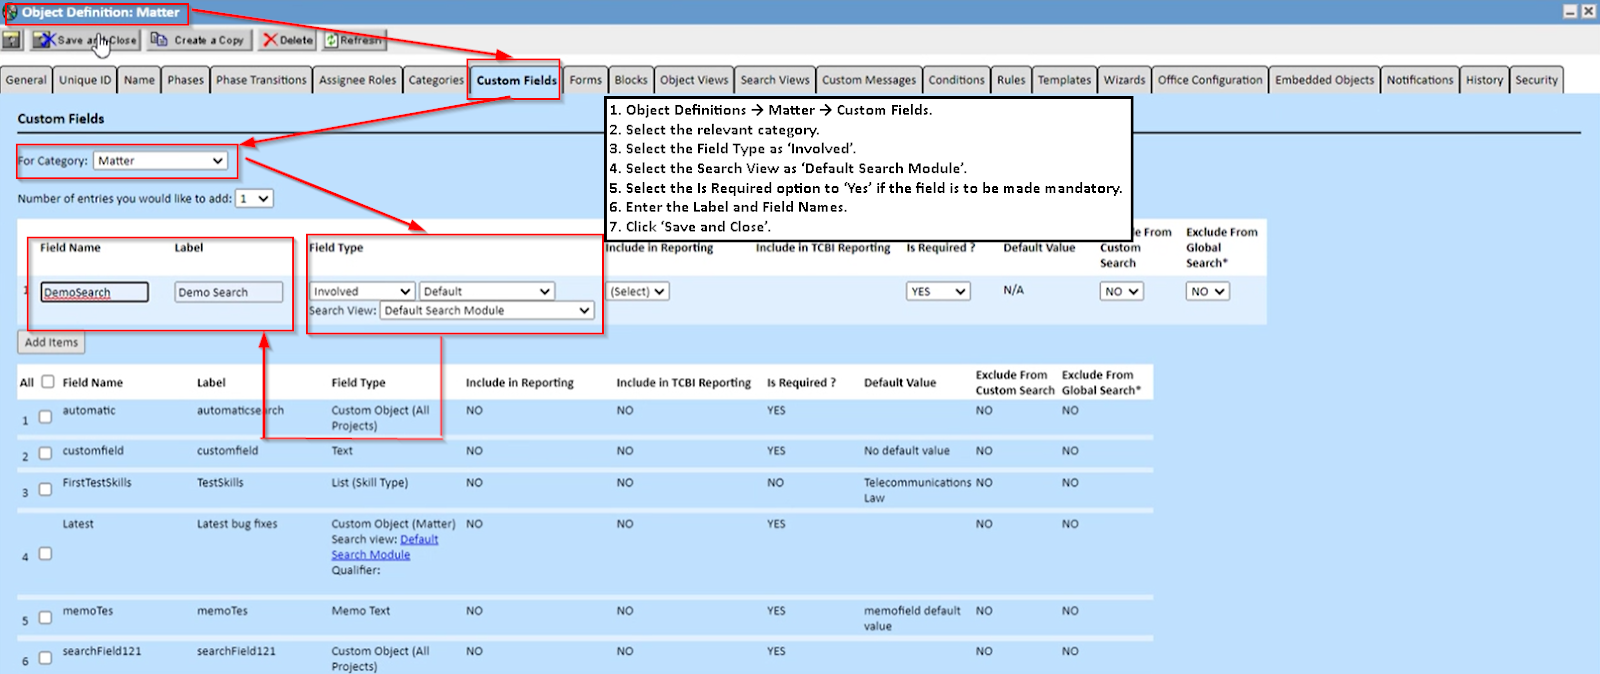1600x674 pixels.
Task: Switch to the Wizards tab
Action: click(1124, 80)
